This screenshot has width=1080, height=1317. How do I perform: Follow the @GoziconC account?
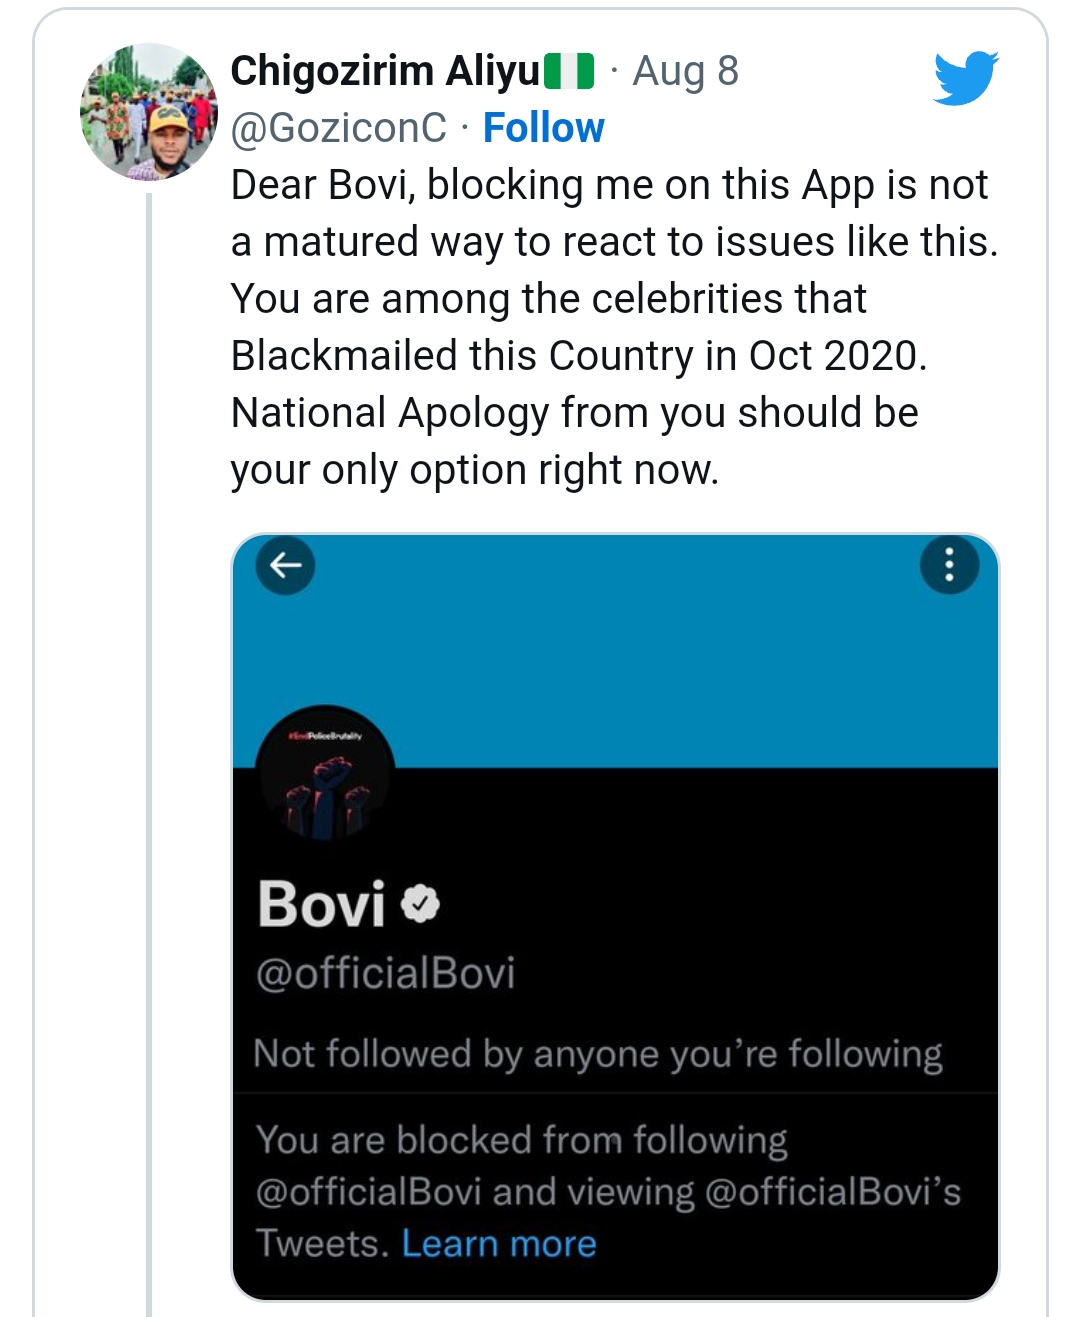(543, 128)
